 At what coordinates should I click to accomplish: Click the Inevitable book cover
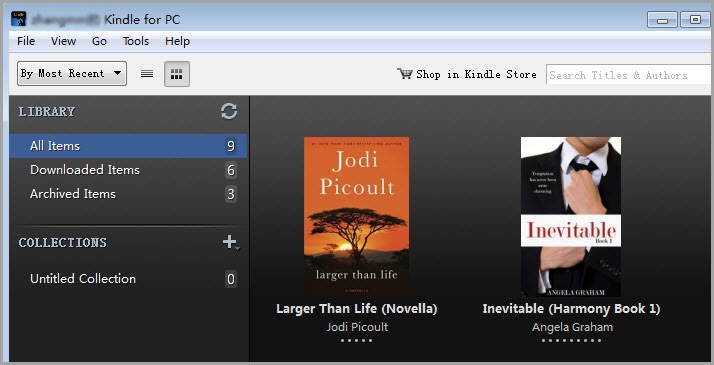coord(571,217)
